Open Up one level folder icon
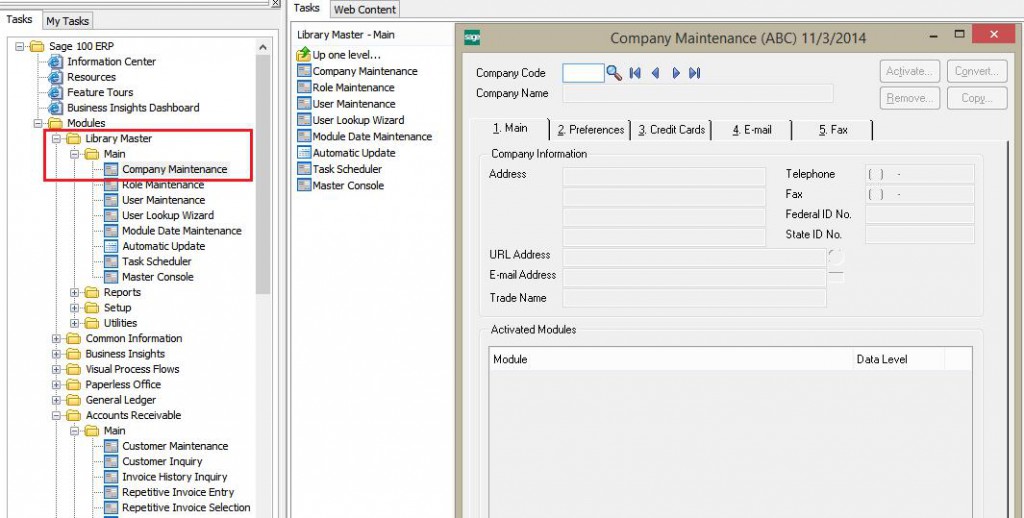The image size is (1024, 518). click(304, 55)
